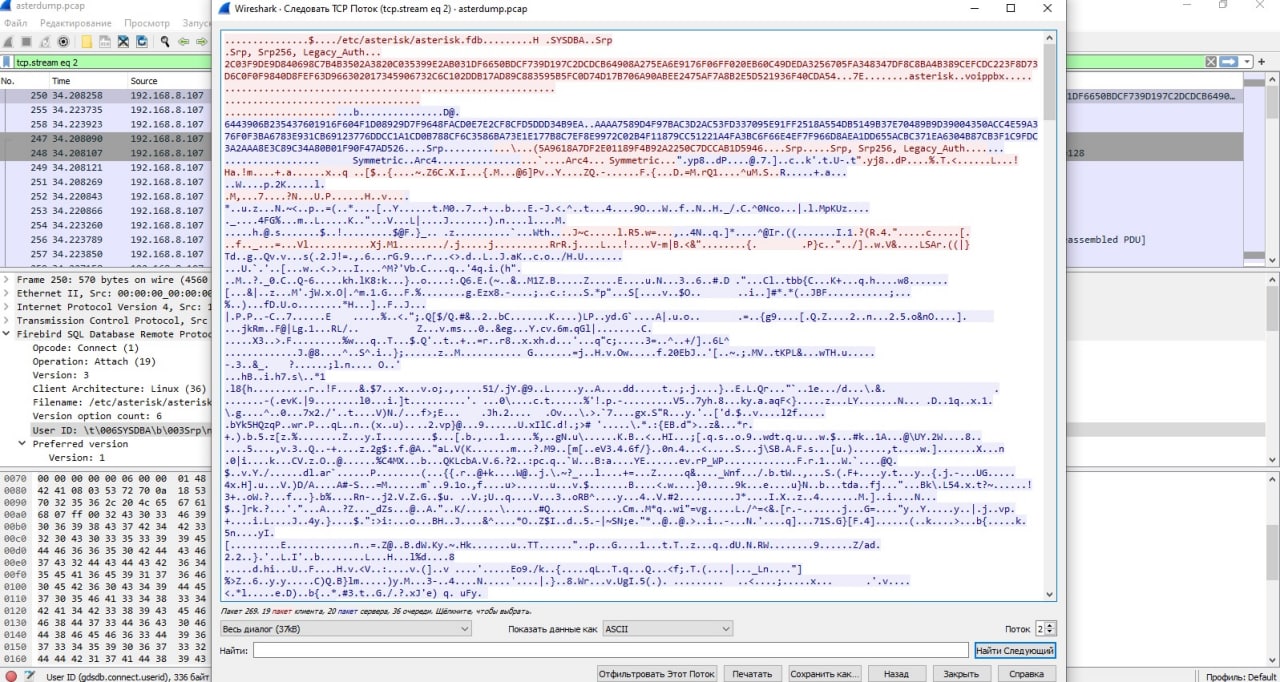The width and height of the screenshot is (1280, 682).
Task: Click the reload capture file icon
Action: (142, 42)
